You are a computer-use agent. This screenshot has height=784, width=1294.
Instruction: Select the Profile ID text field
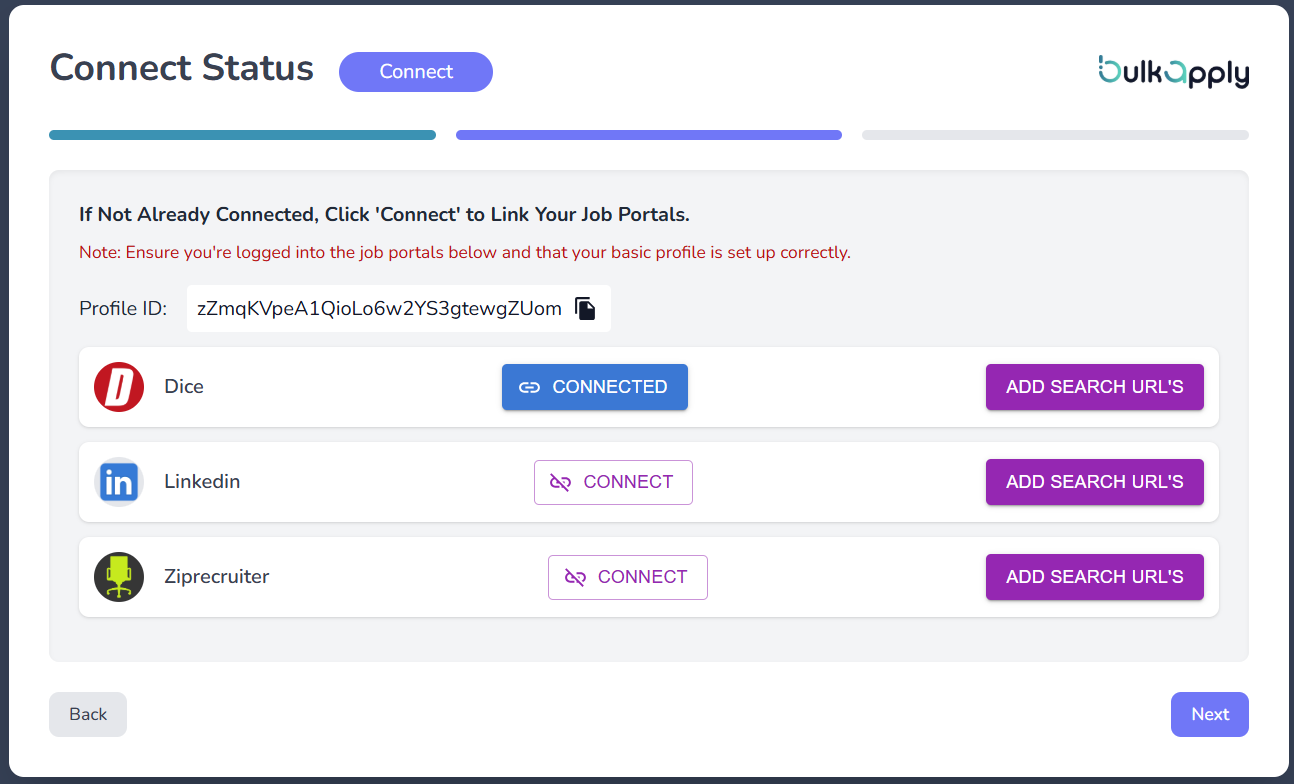click(x=379, y=309)
